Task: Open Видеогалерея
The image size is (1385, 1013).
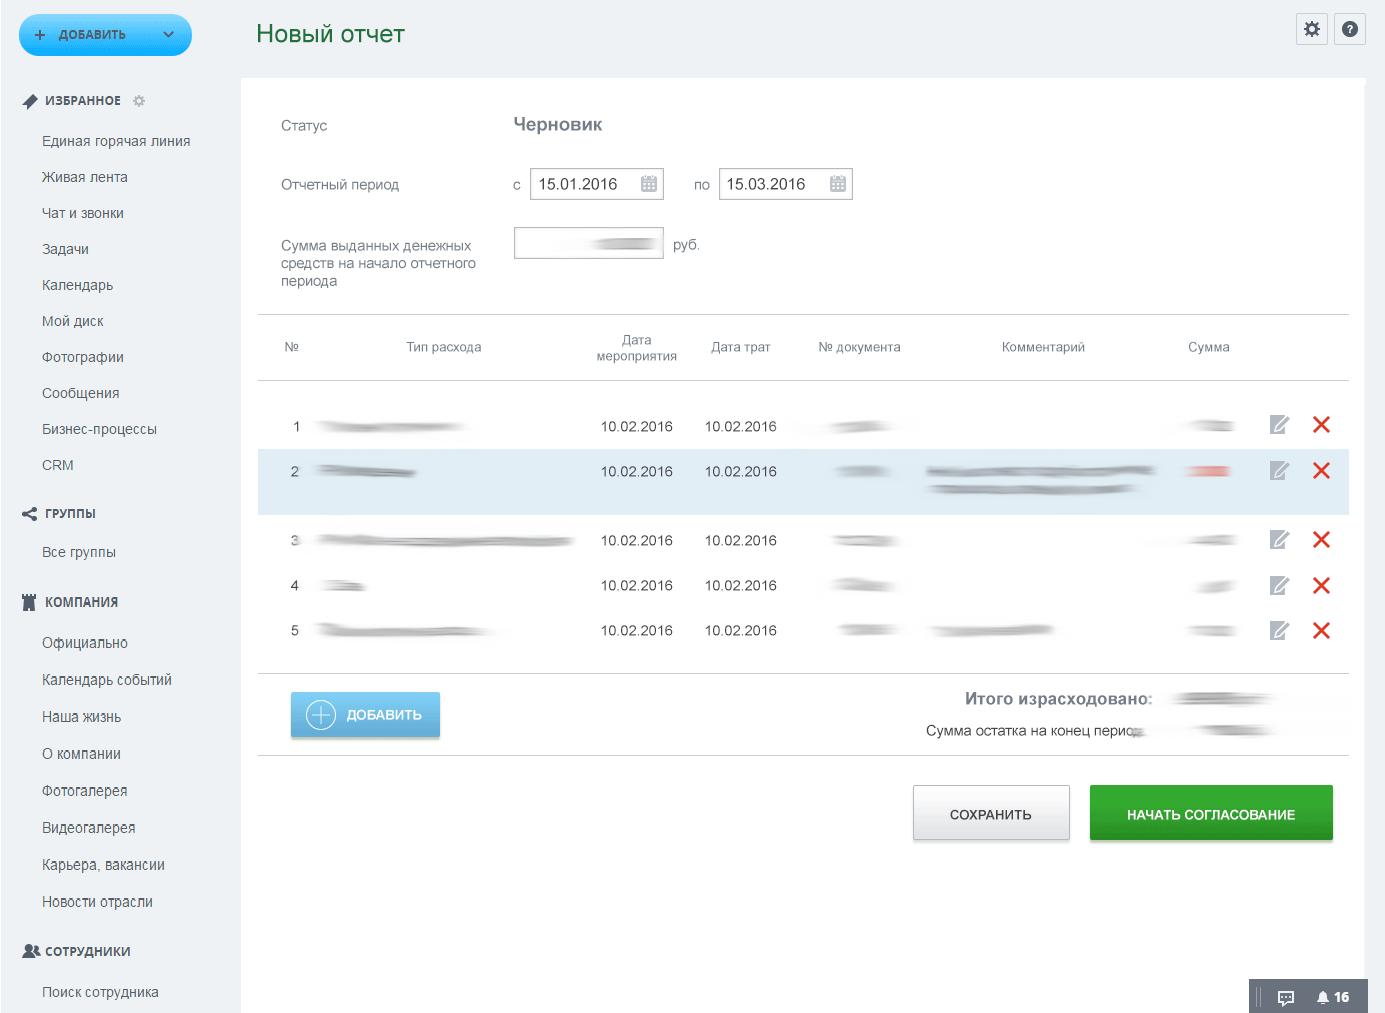Action: pyautogui.click(x=89, y=828)
